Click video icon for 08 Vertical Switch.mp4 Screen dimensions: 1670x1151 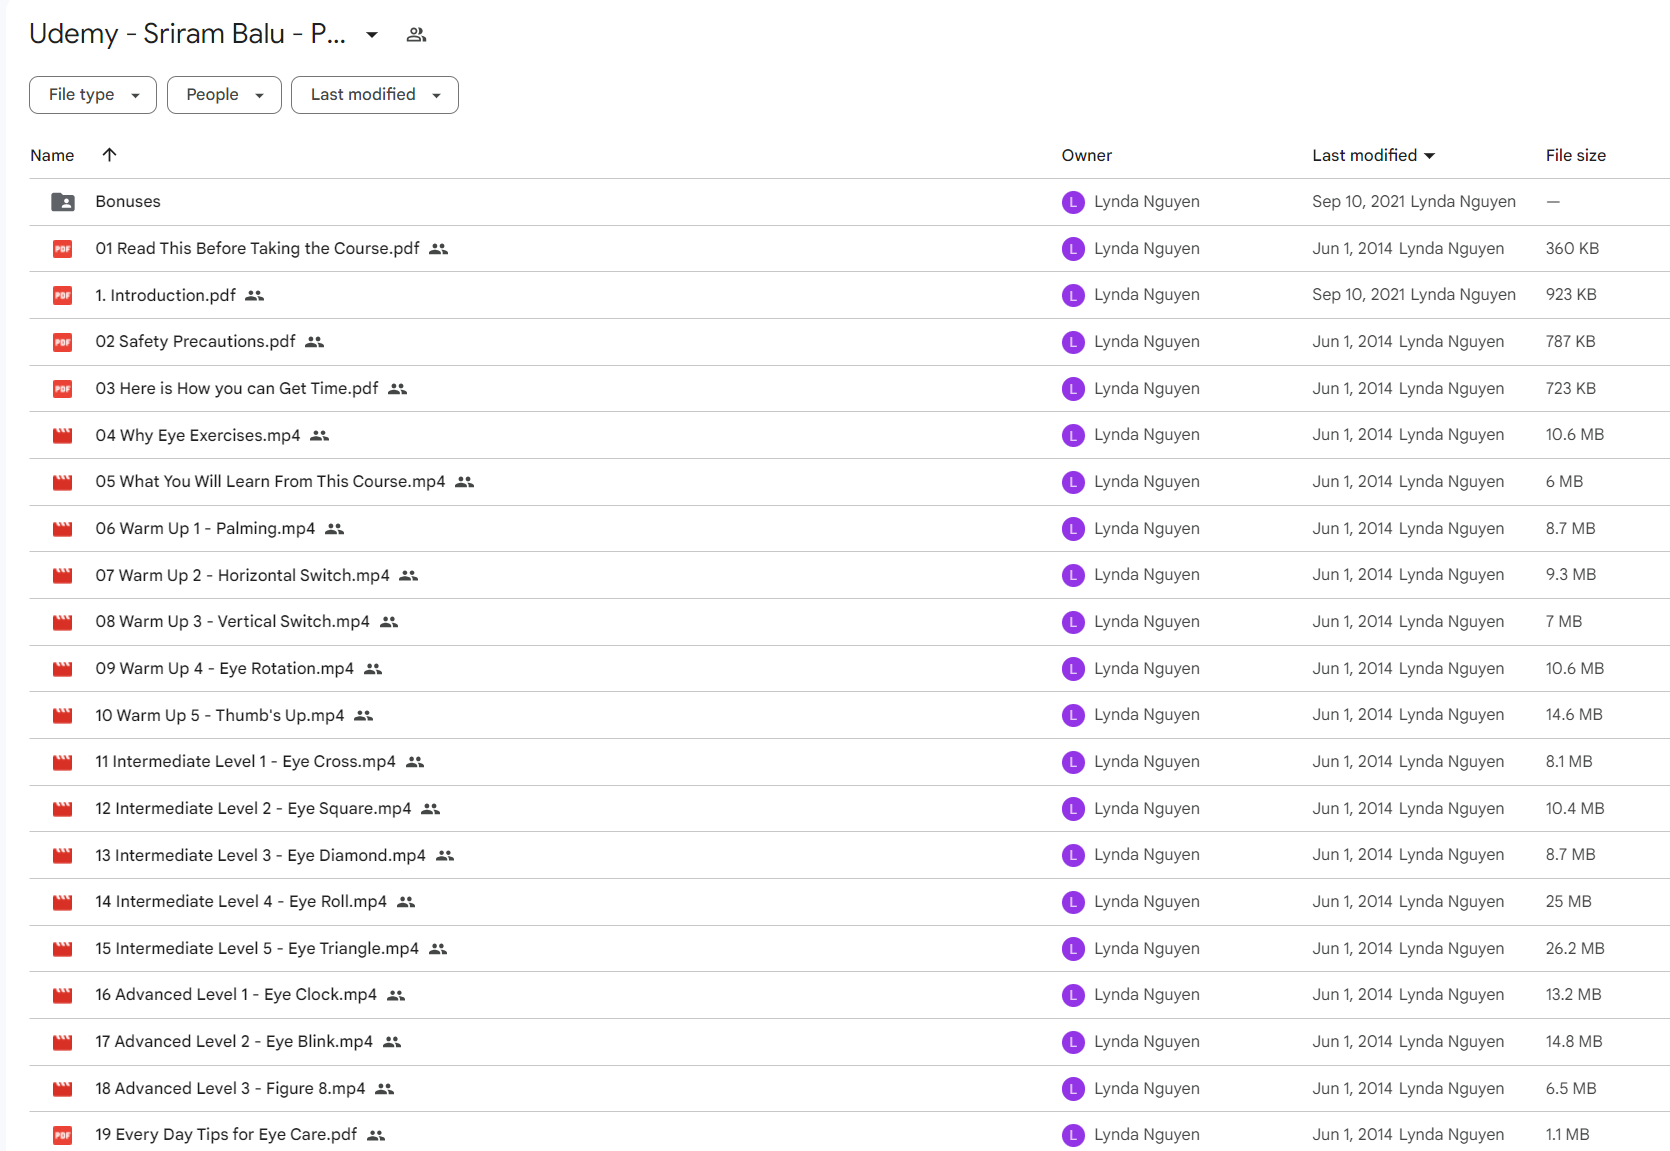[x=63, y=622]
